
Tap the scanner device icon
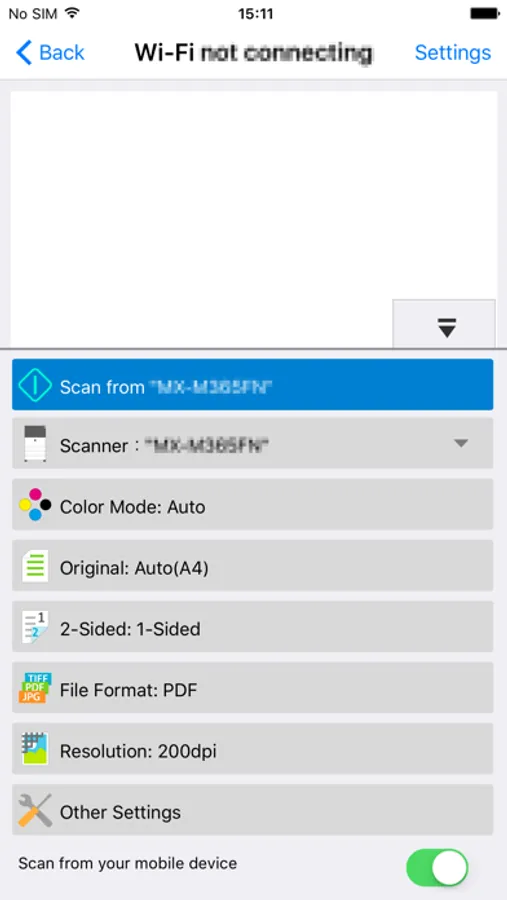tap(35, 443)
